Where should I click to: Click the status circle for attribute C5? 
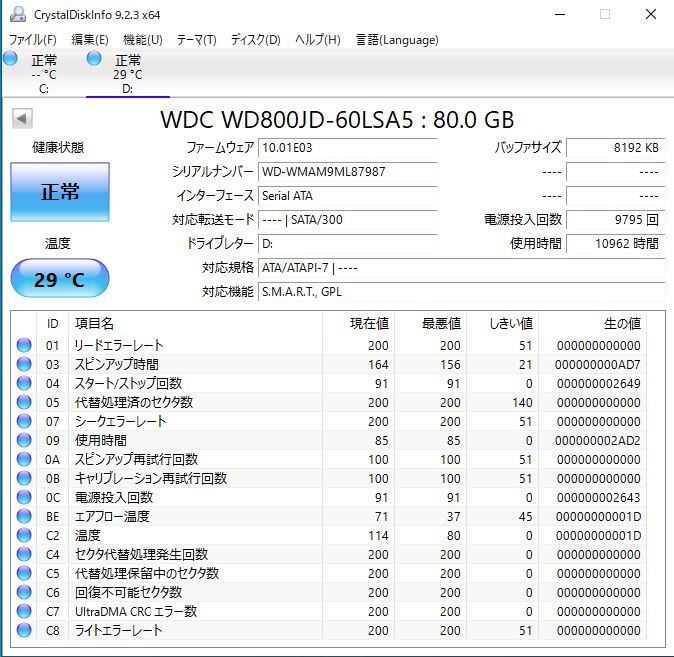click(x=24, y=573)
